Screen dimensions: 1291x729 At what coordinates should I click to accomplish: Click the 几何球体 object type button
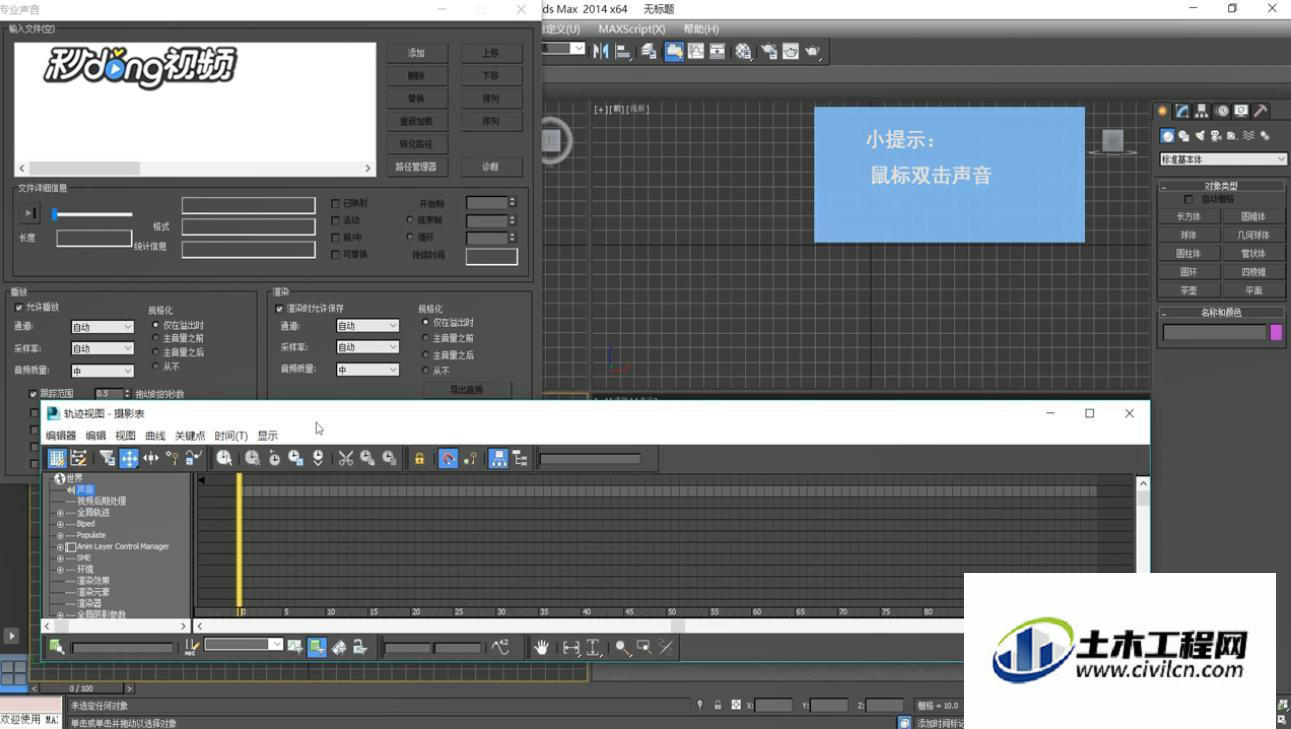pyautogui.click(x=1253, y=235)
